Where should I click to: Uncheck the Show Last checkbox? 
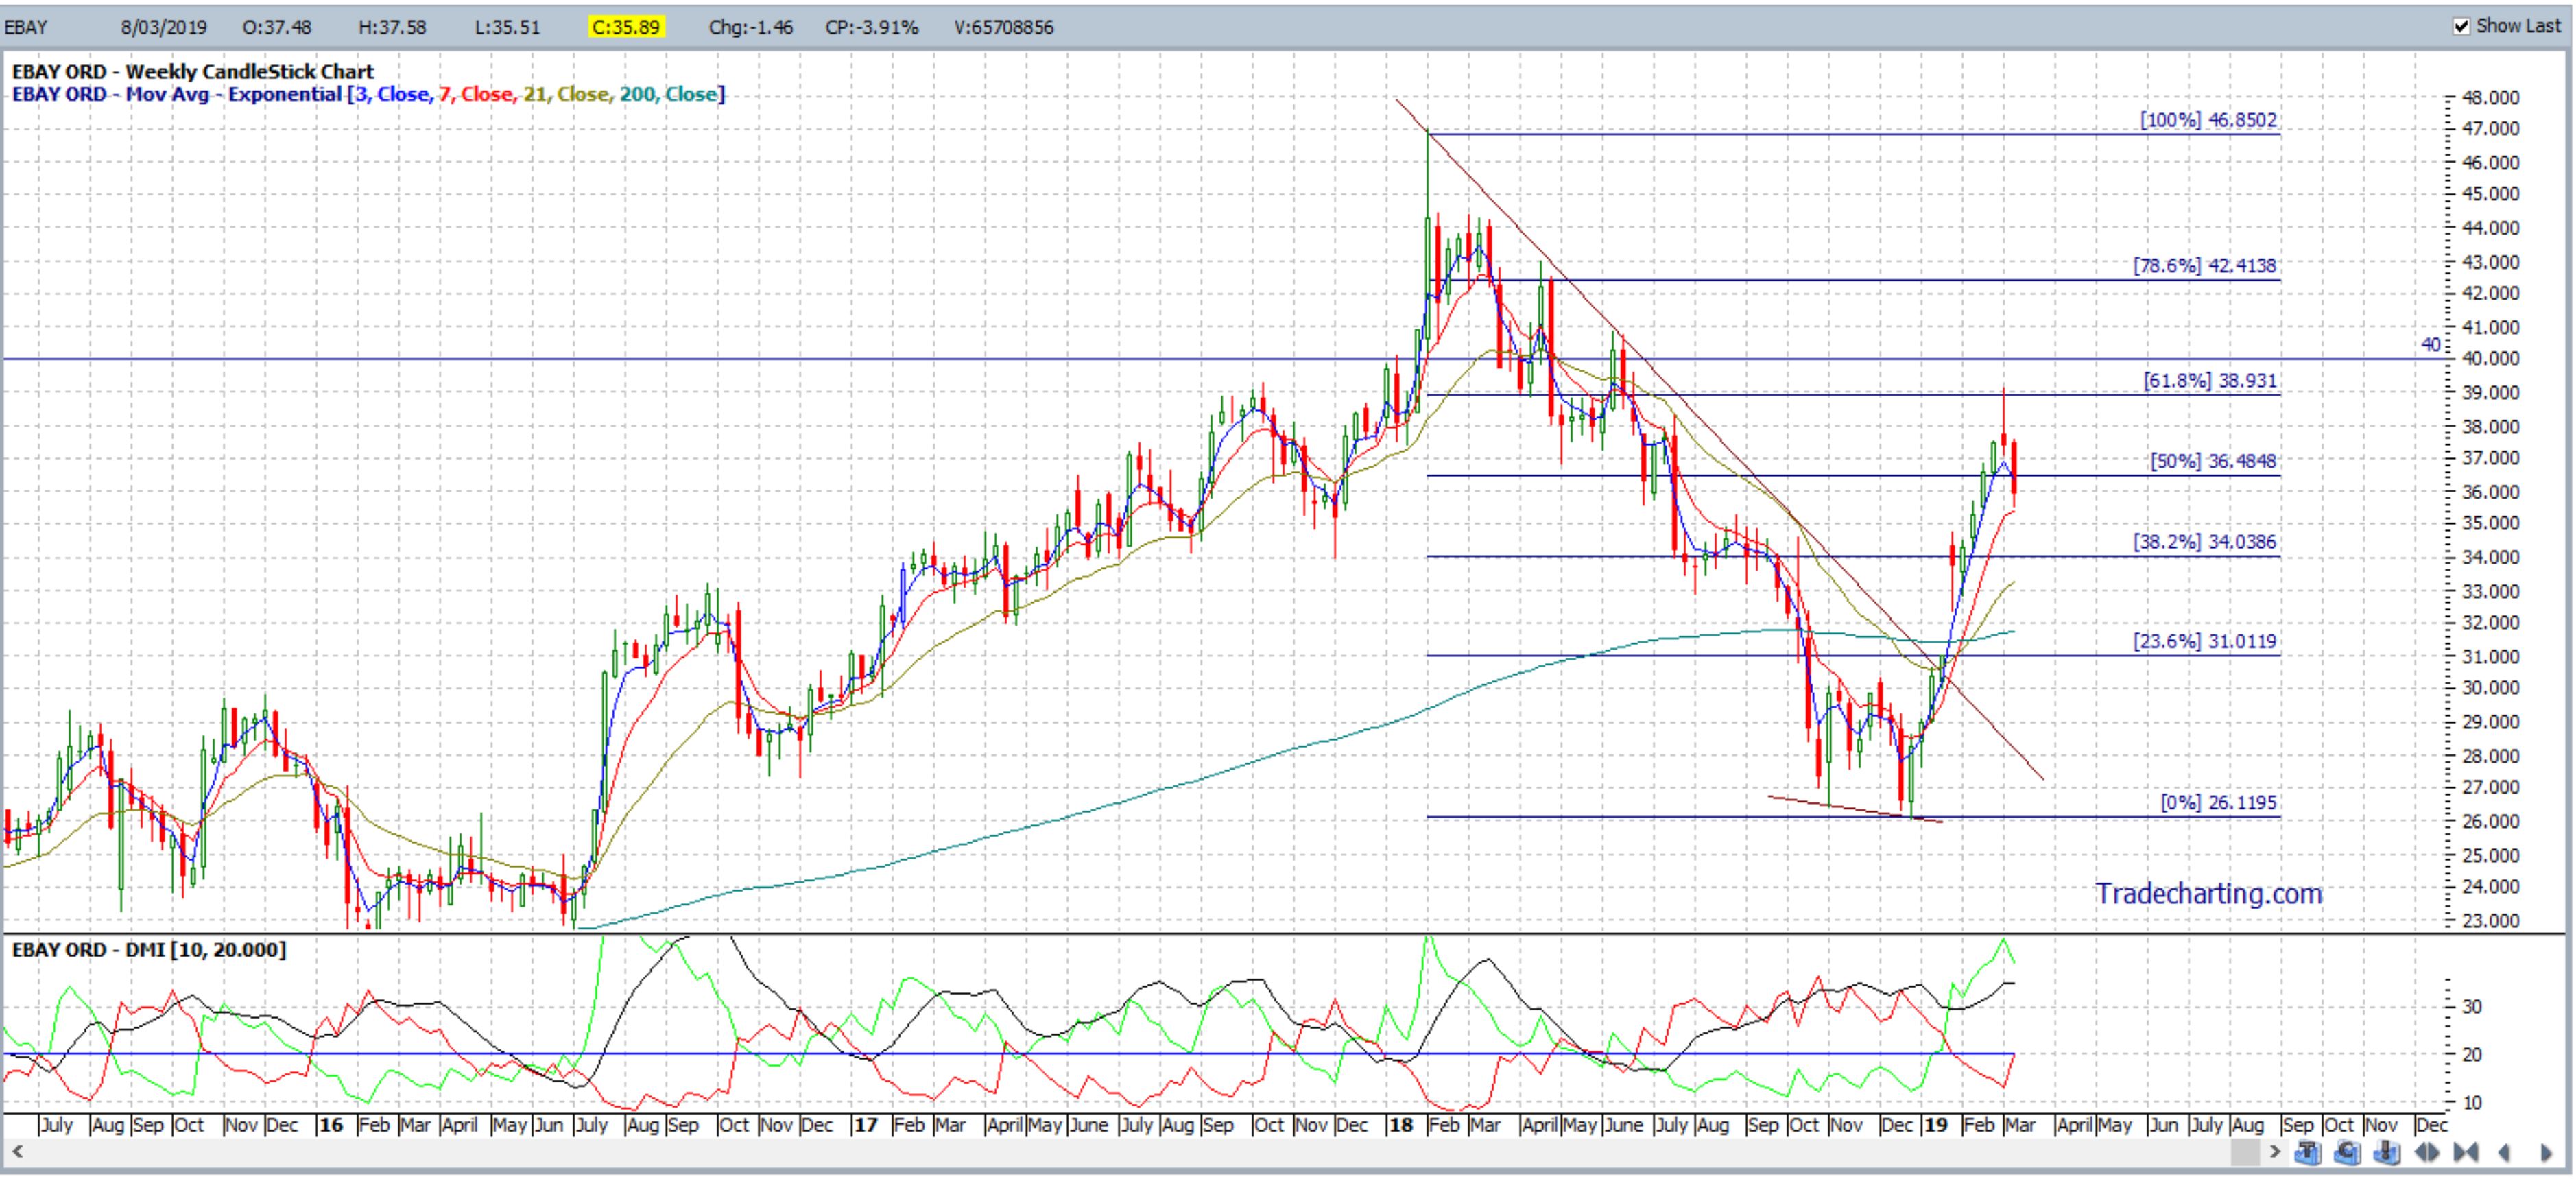point(2462,26)
